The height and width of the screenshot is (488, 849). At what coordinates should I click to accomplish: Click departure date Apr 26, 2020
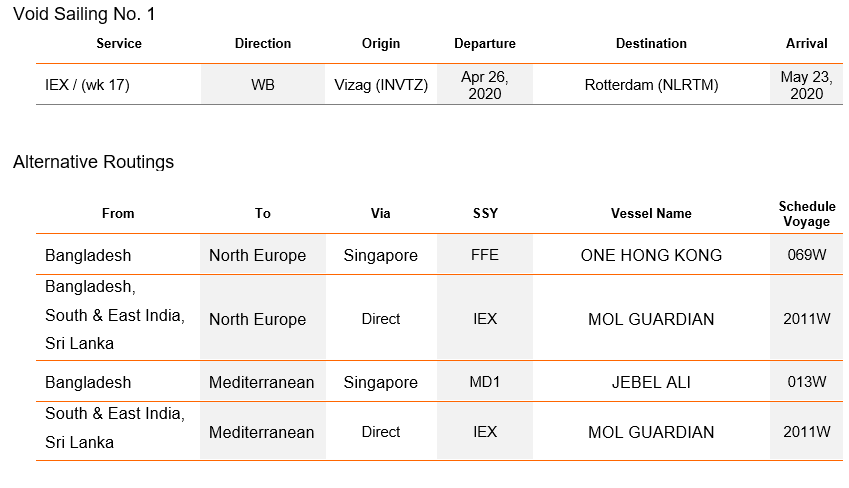(485, 85)
